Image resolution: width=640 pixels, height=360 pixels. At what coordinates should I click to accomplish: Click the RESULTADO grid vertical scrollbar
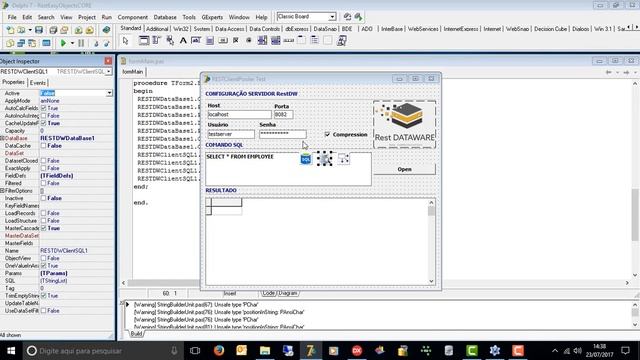coord(431,242)
